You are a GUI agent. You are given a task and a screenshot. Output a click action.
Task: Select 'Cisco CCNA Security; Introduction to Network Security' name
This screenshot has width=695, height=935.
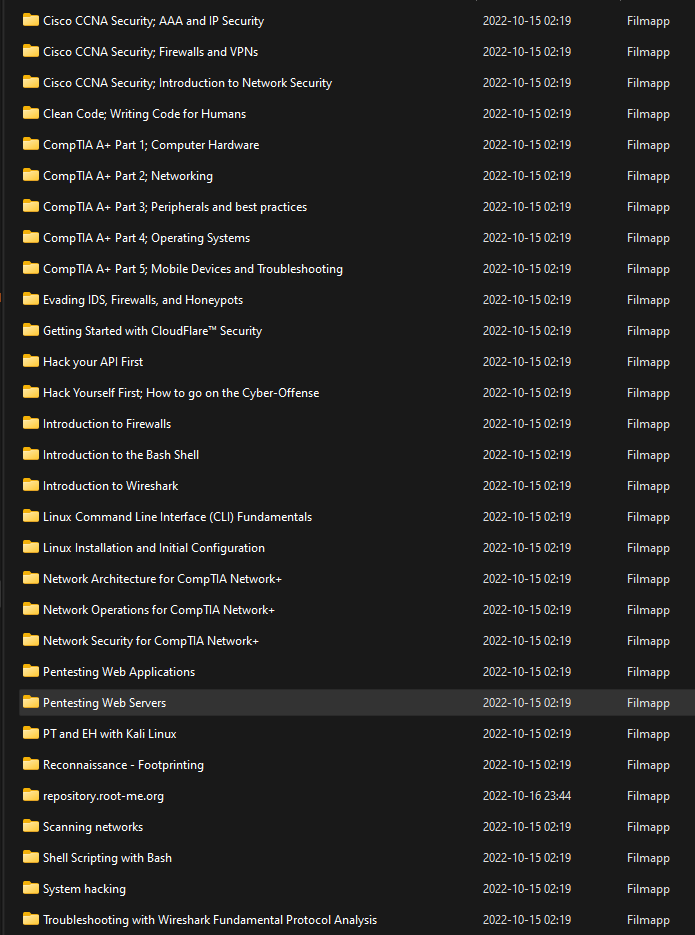[187, 83]
